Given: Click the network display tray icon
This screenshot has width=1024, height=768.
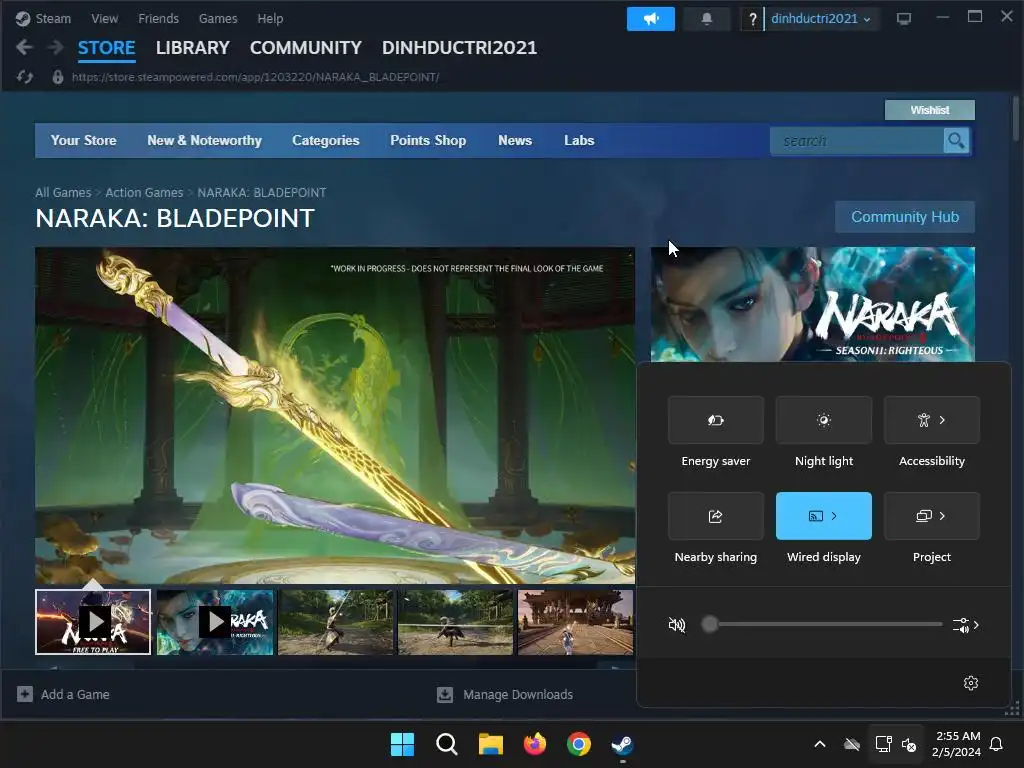Looking at the screenshot, I should pos(884,744).
